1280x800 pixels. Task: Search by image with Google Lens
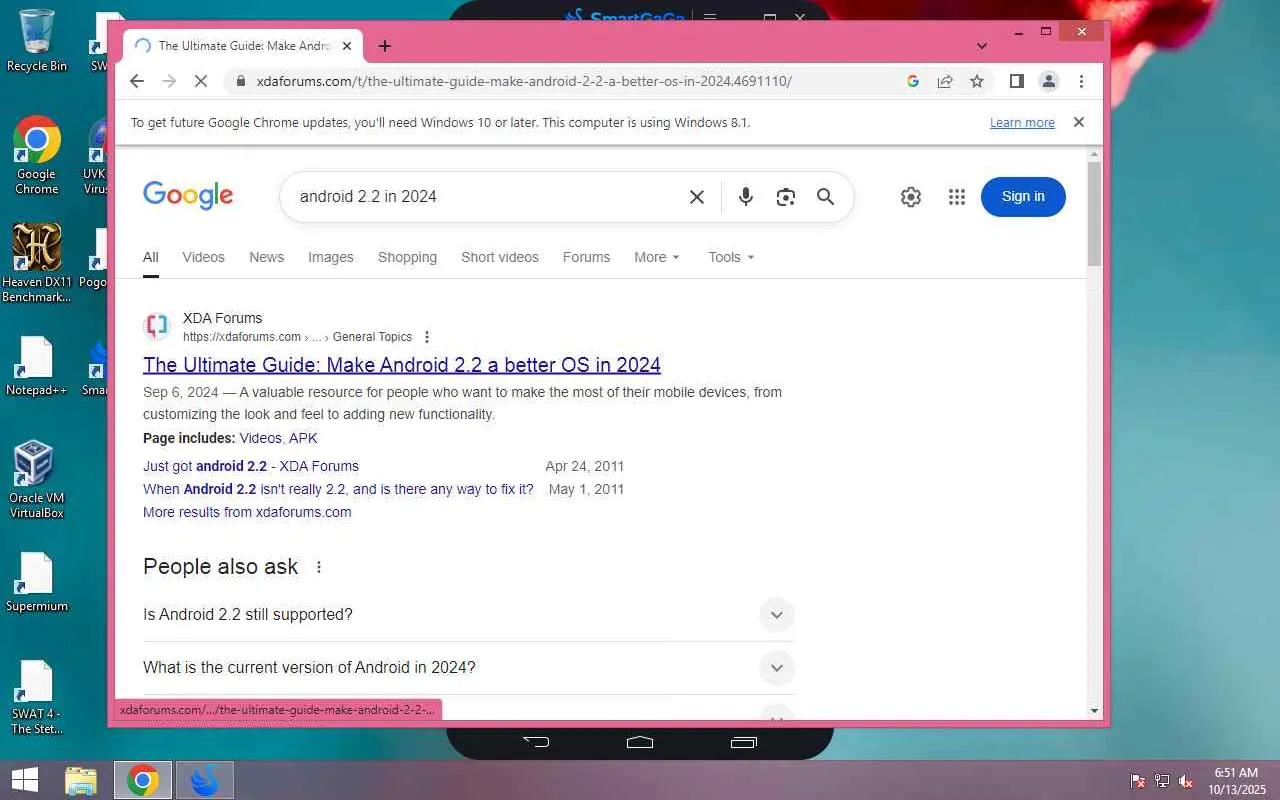pyautogui.click(x=786, y=197)
